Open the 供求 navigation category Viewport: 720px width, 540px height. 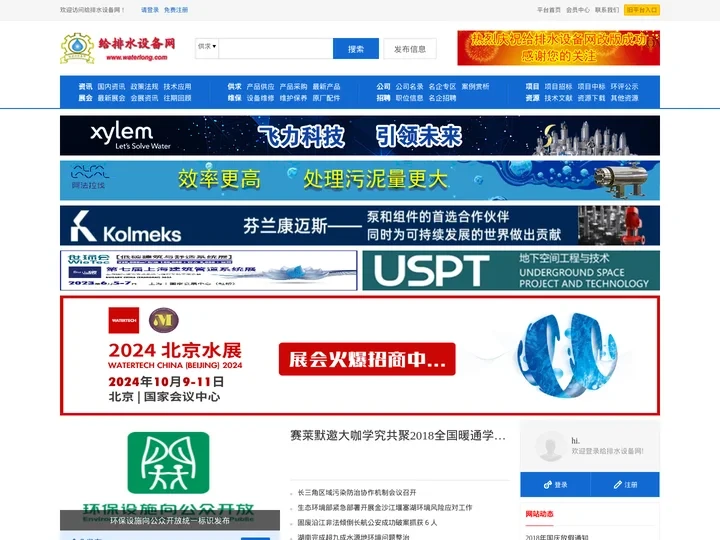point(234,86)
